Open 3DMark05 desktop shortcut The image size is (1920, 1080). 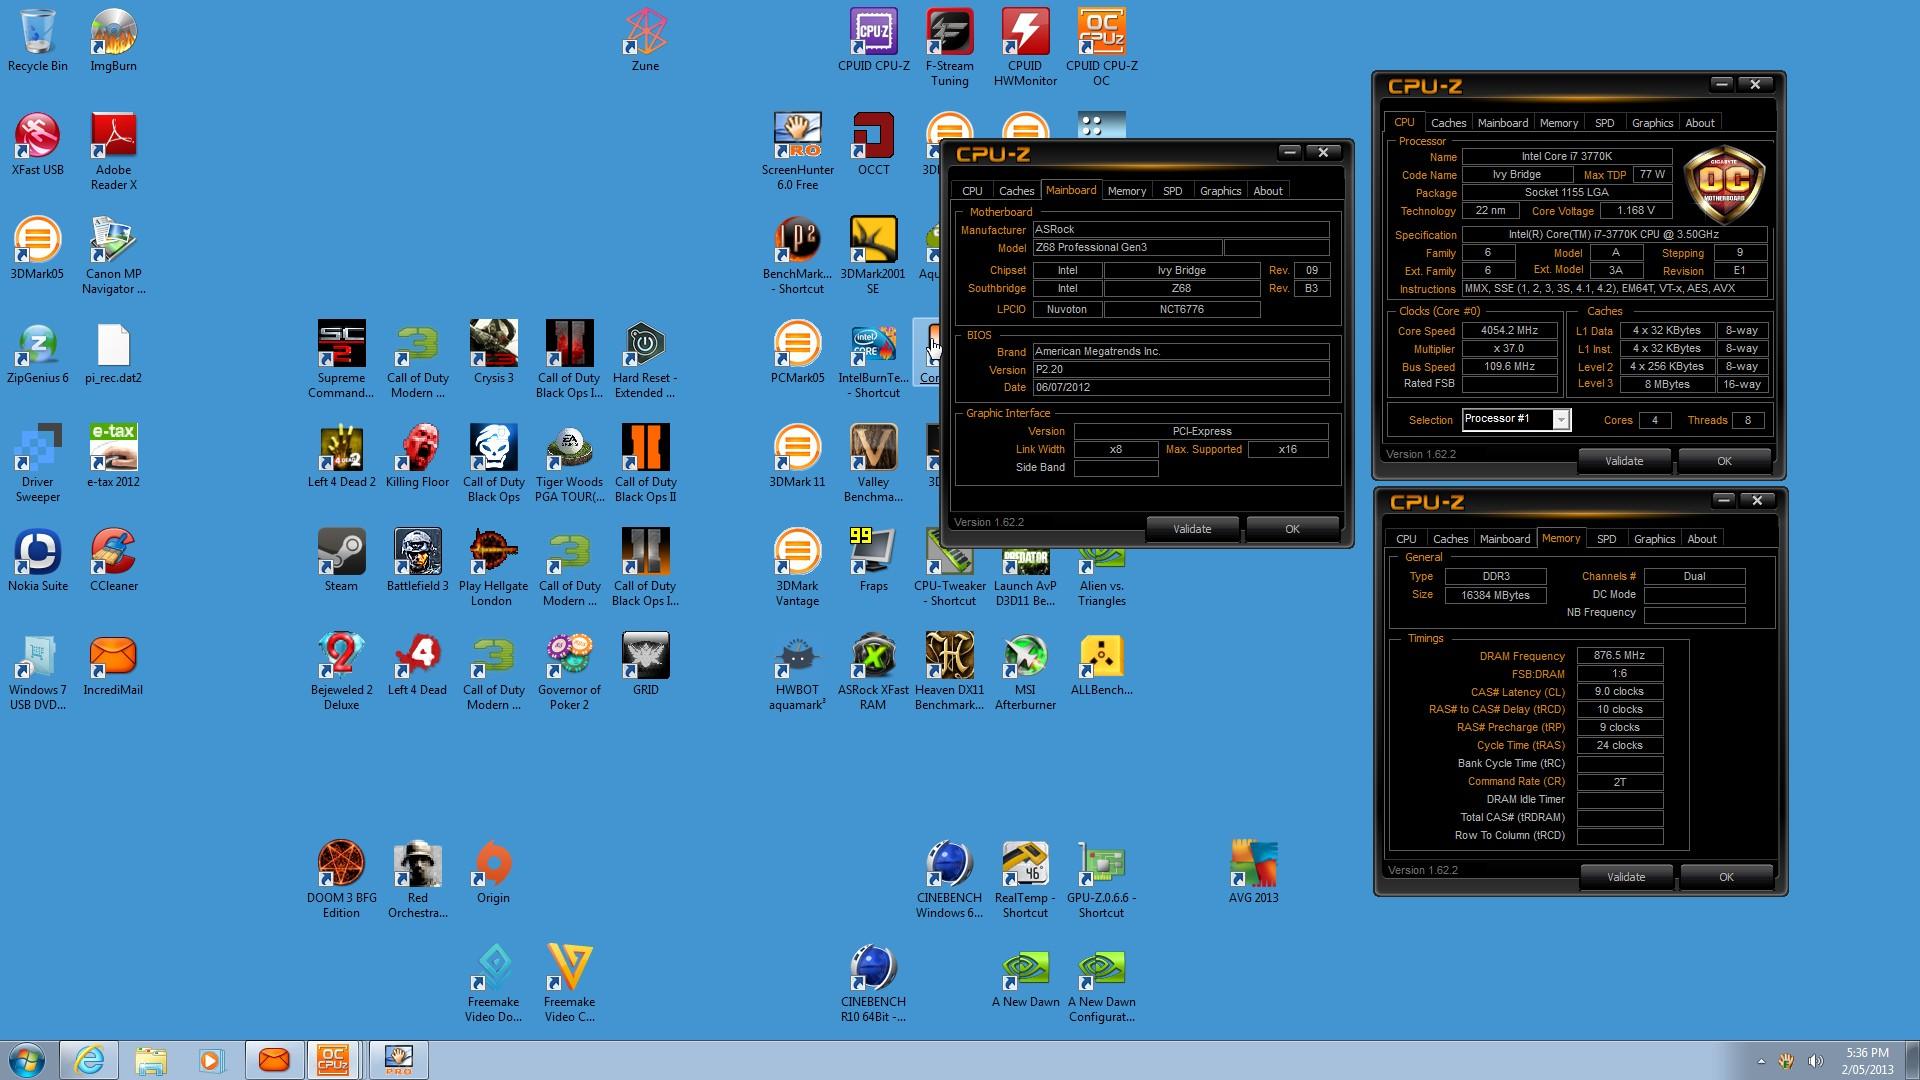pyautogui.click(x=38, y=248)
